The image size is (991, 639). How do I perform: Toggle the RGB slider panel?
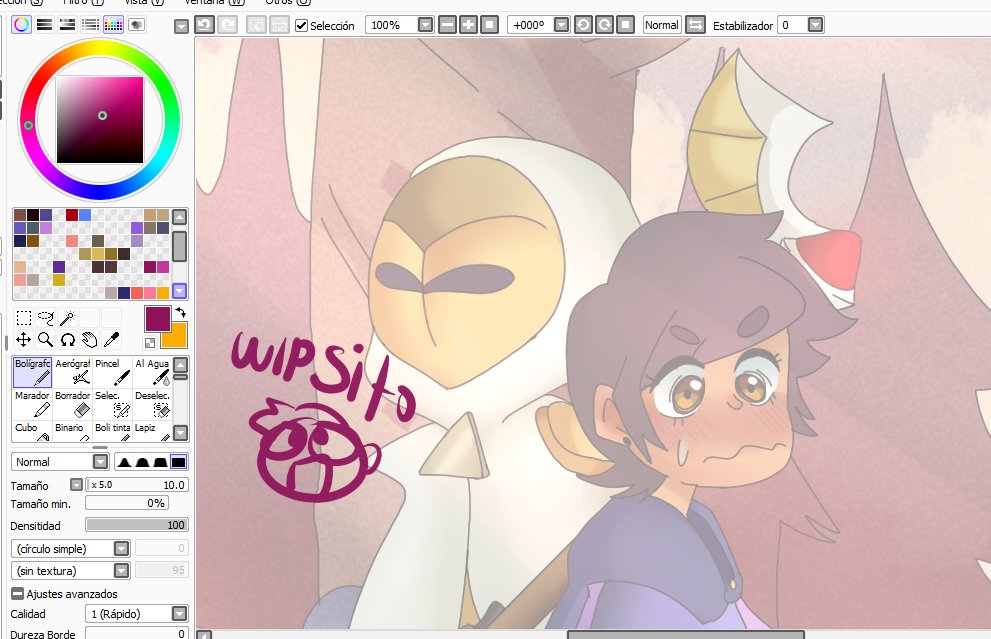click(x=44, y=25)
